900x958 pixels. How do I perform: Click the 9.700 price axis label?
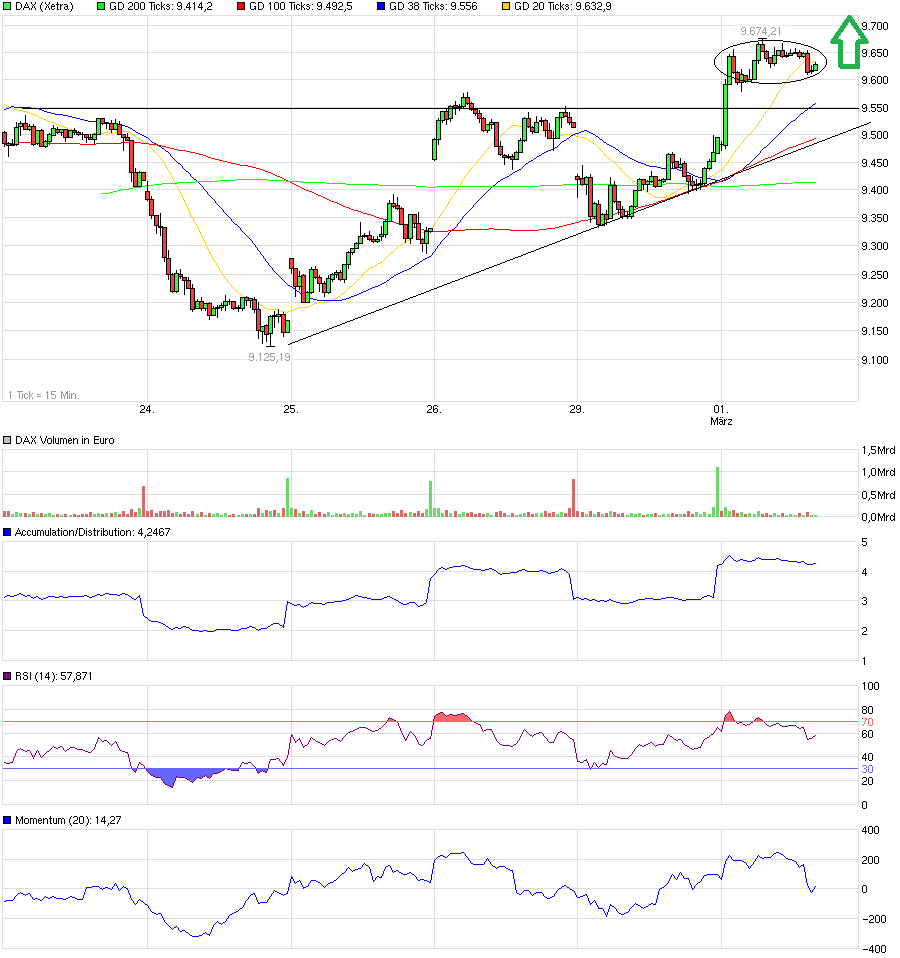point(874,26)
